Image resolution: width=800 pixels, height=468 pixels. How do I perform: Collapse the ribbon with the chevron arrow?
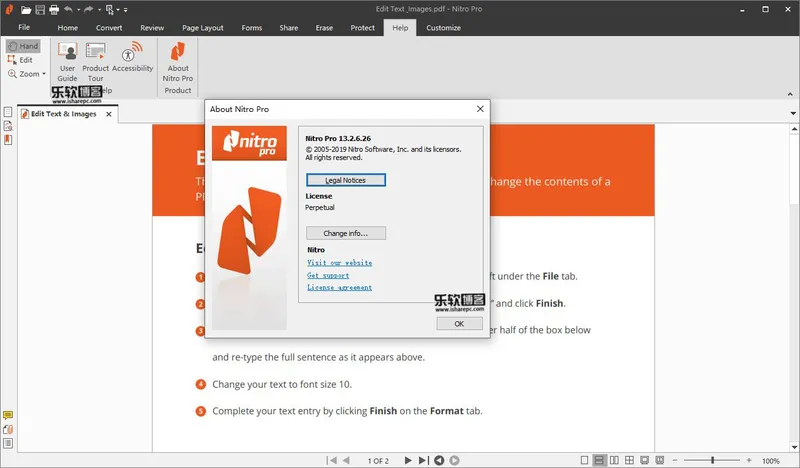tap(790, 94)
